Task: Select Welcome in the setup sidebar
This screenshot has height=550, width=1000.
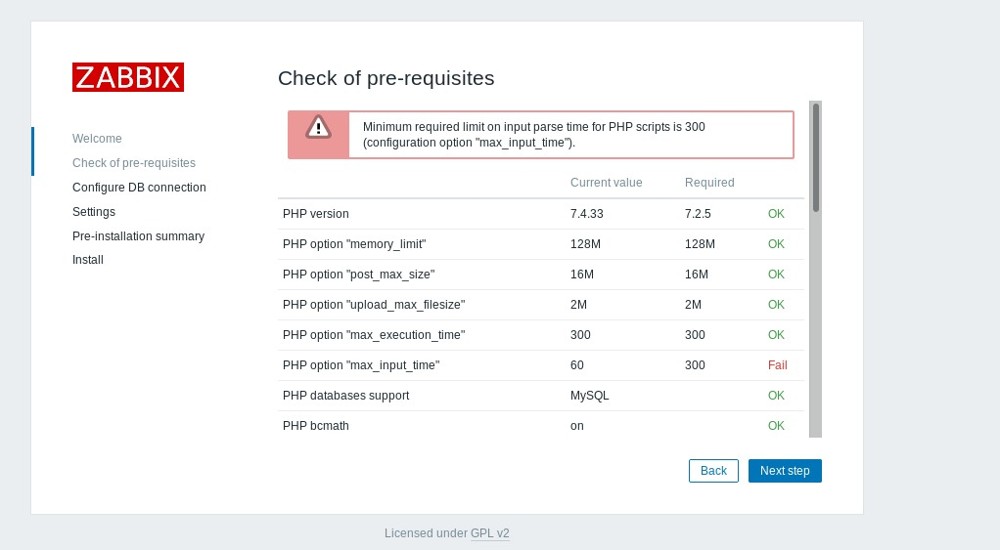Action: (97, 139)
